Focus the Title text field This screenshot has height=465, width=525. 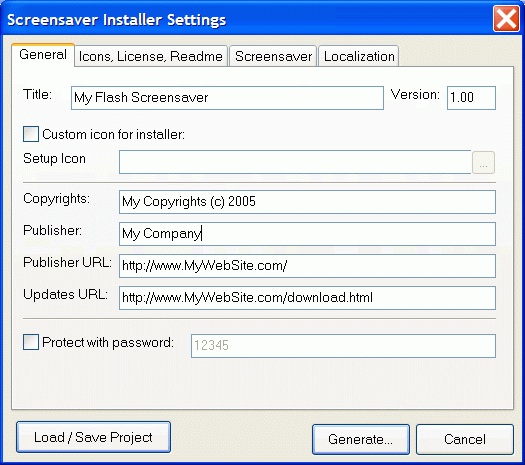[227, 98]
